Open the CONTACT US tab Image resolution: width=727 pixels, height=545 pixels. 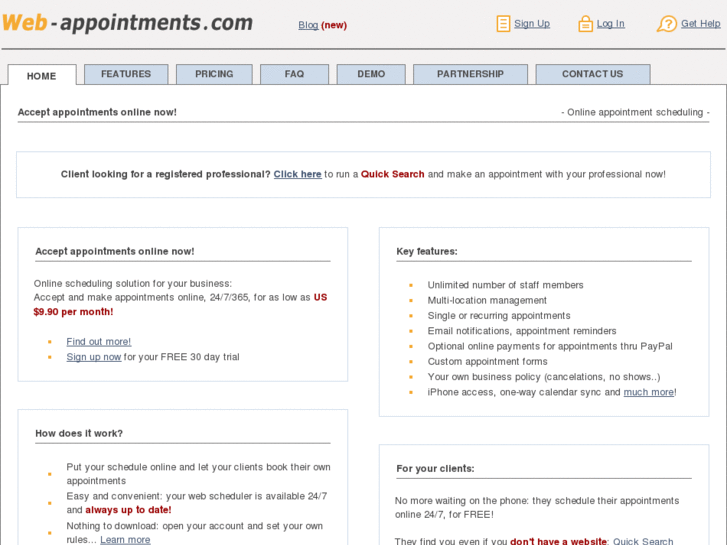(x=593, y=74)
